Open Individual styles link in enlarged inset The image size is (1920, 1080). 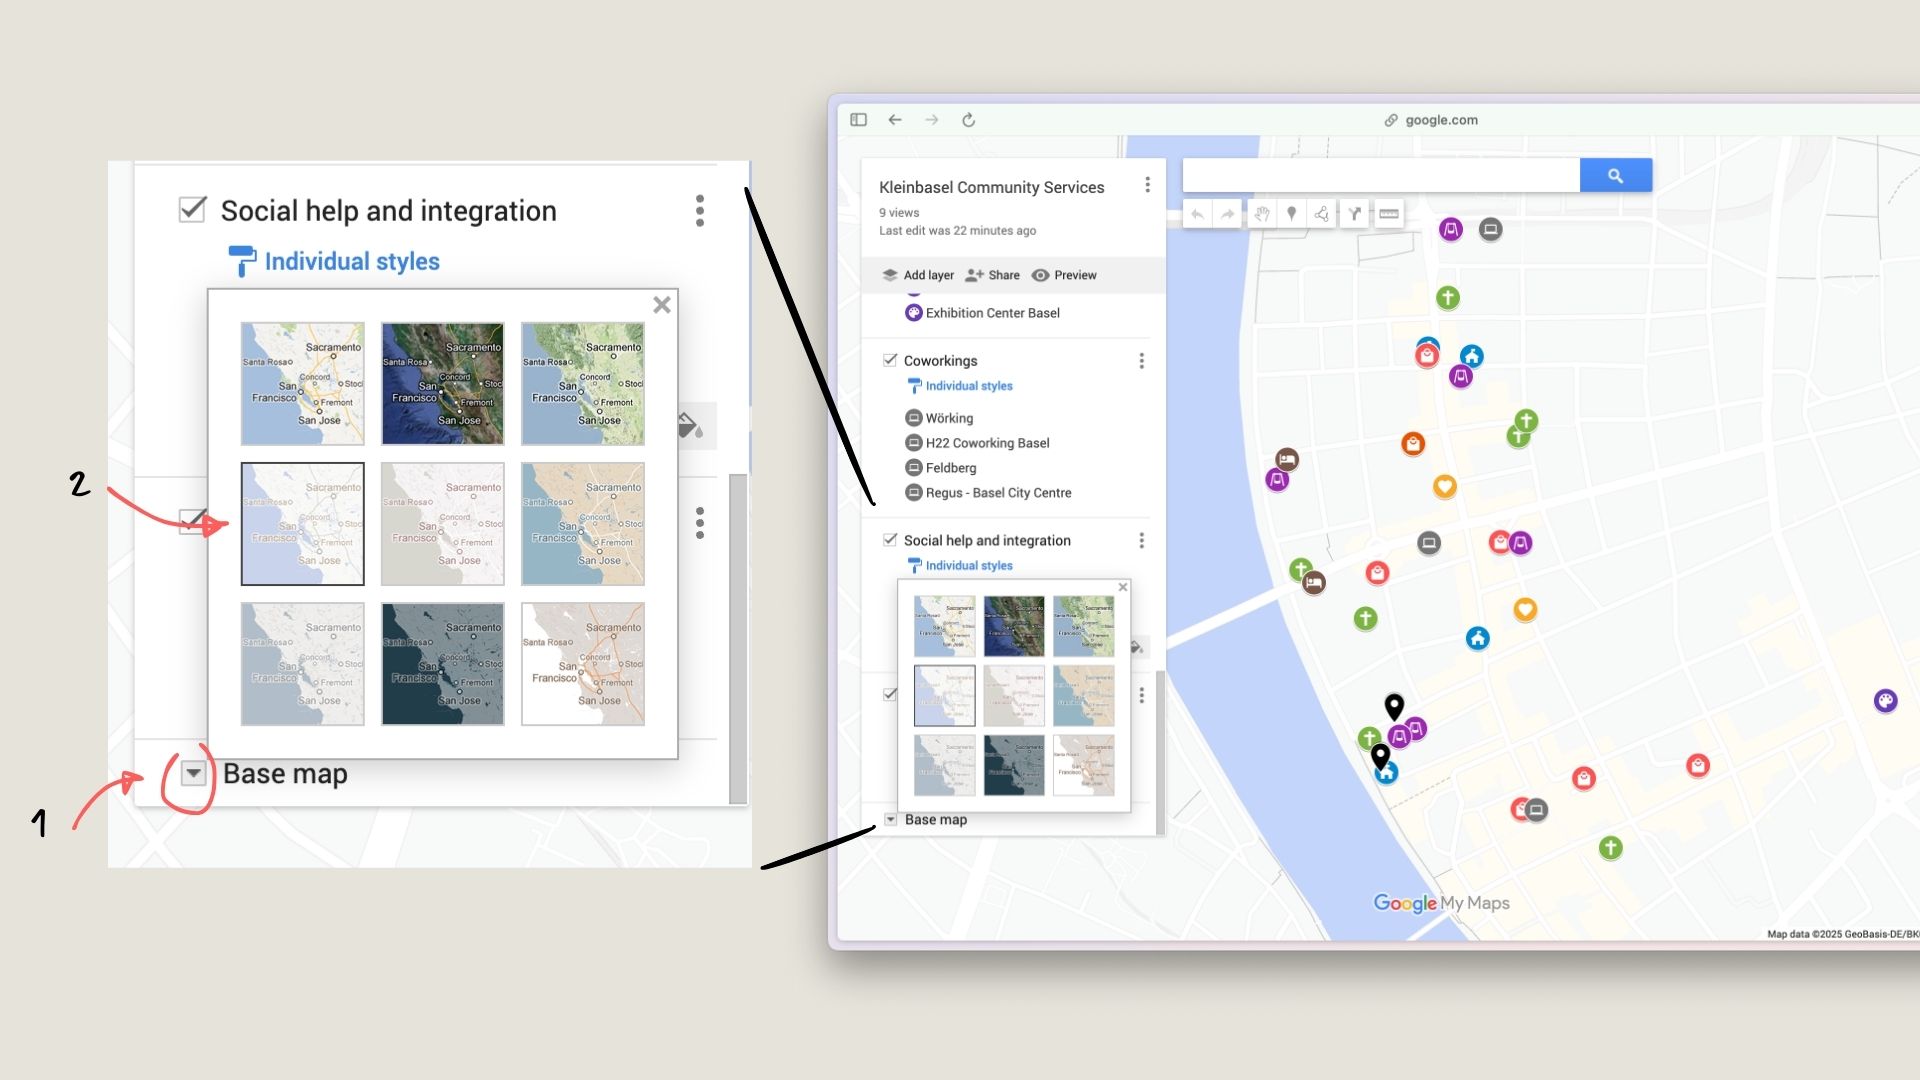pyautogui.click(x=352, y=262)
